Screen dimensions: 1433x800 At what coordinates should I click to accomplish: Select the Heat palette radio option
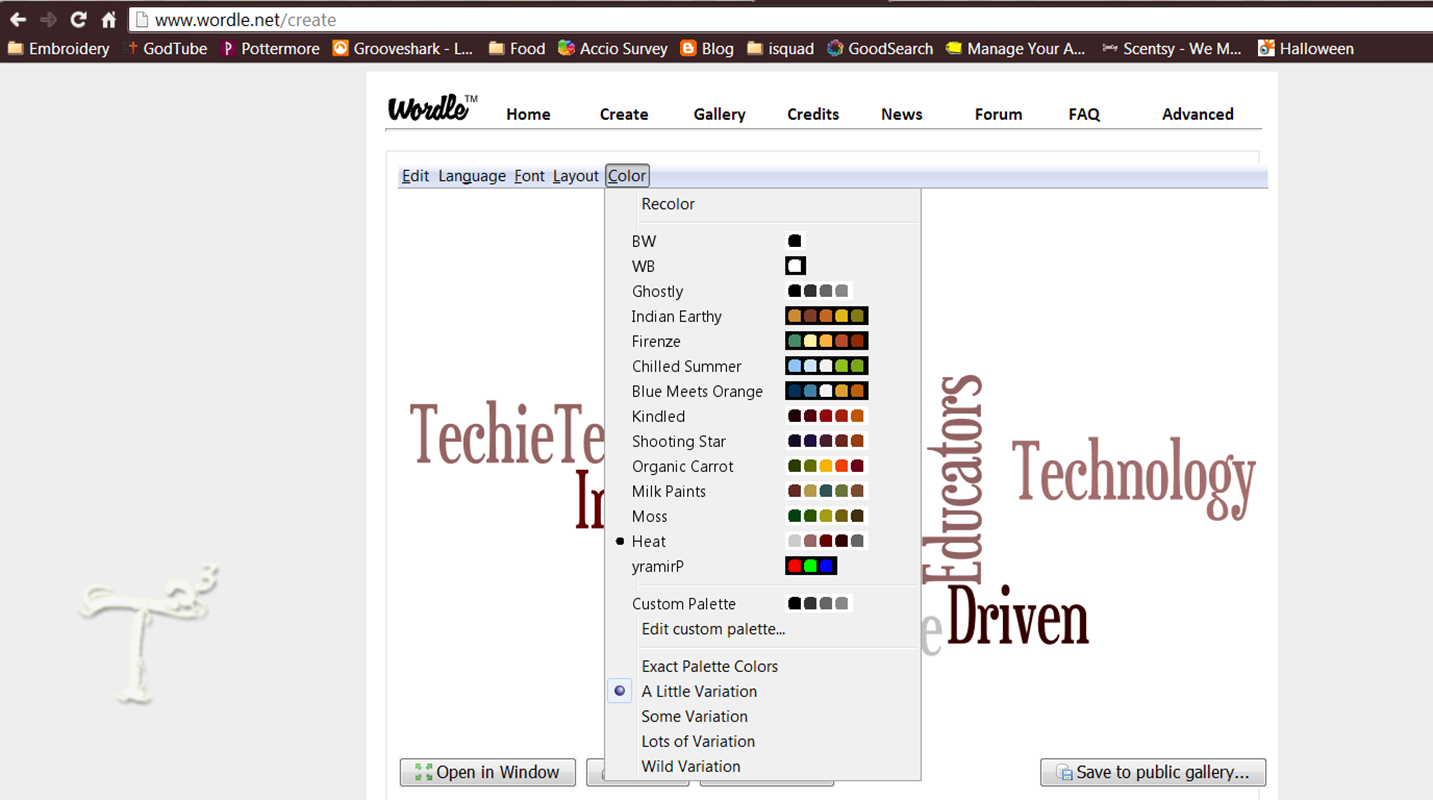[648, 541]
